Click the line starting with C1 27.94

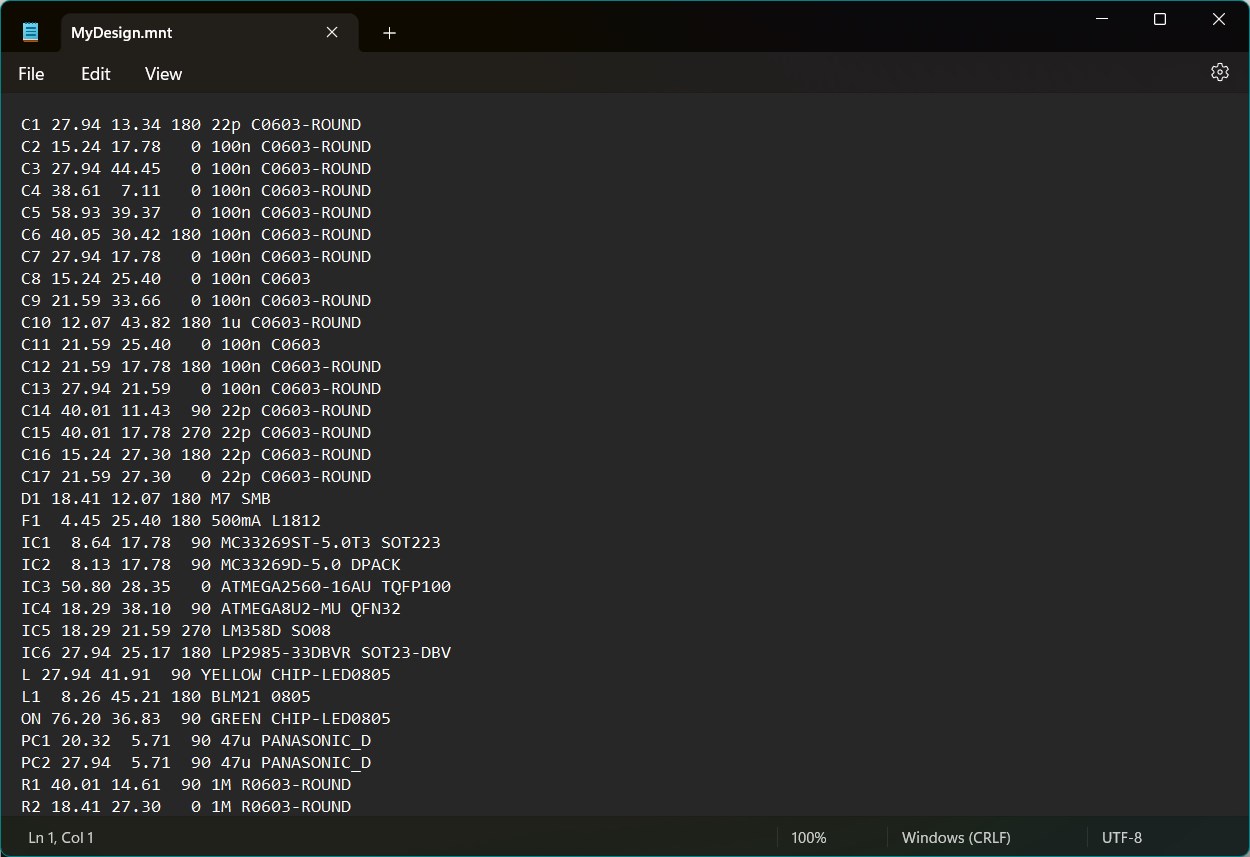tap(191, 125)
